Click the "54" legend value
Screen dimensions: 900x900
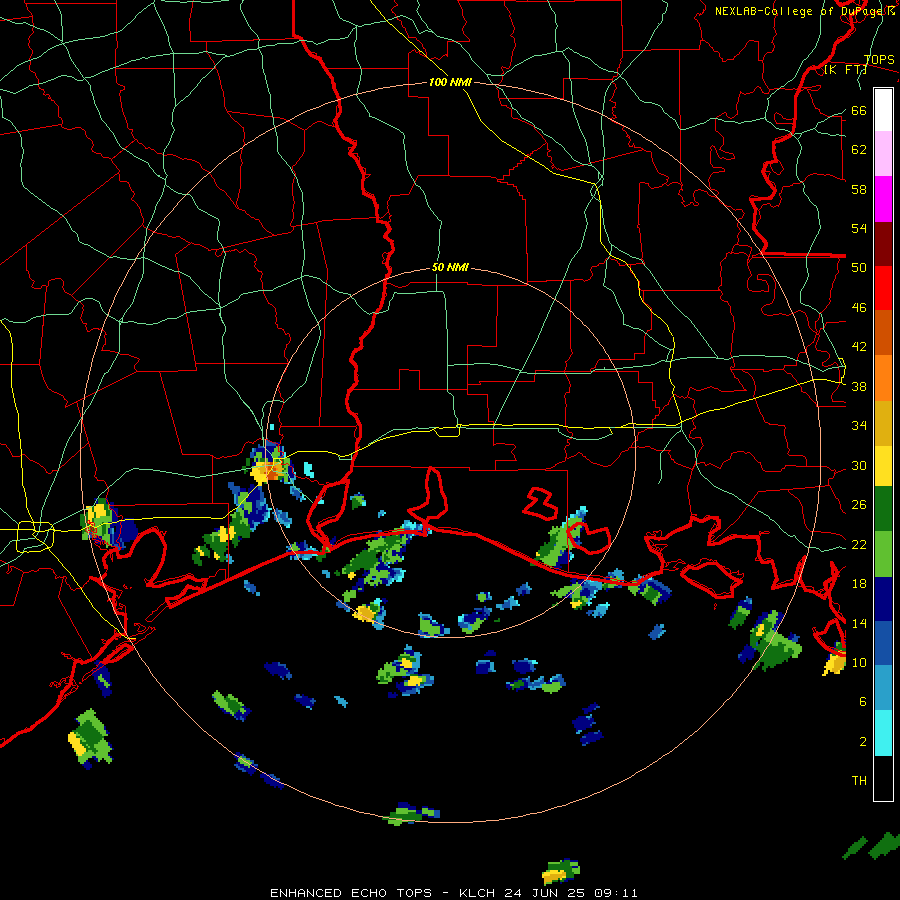859,228
